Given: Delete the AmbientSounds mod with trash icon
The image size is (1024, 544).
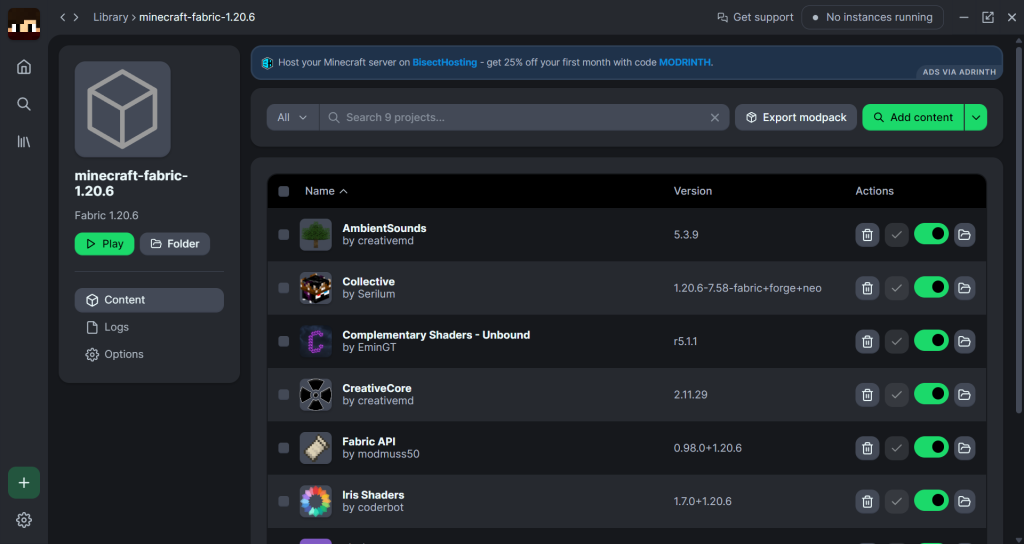Looking at the screenshot, I should (867, 235).
